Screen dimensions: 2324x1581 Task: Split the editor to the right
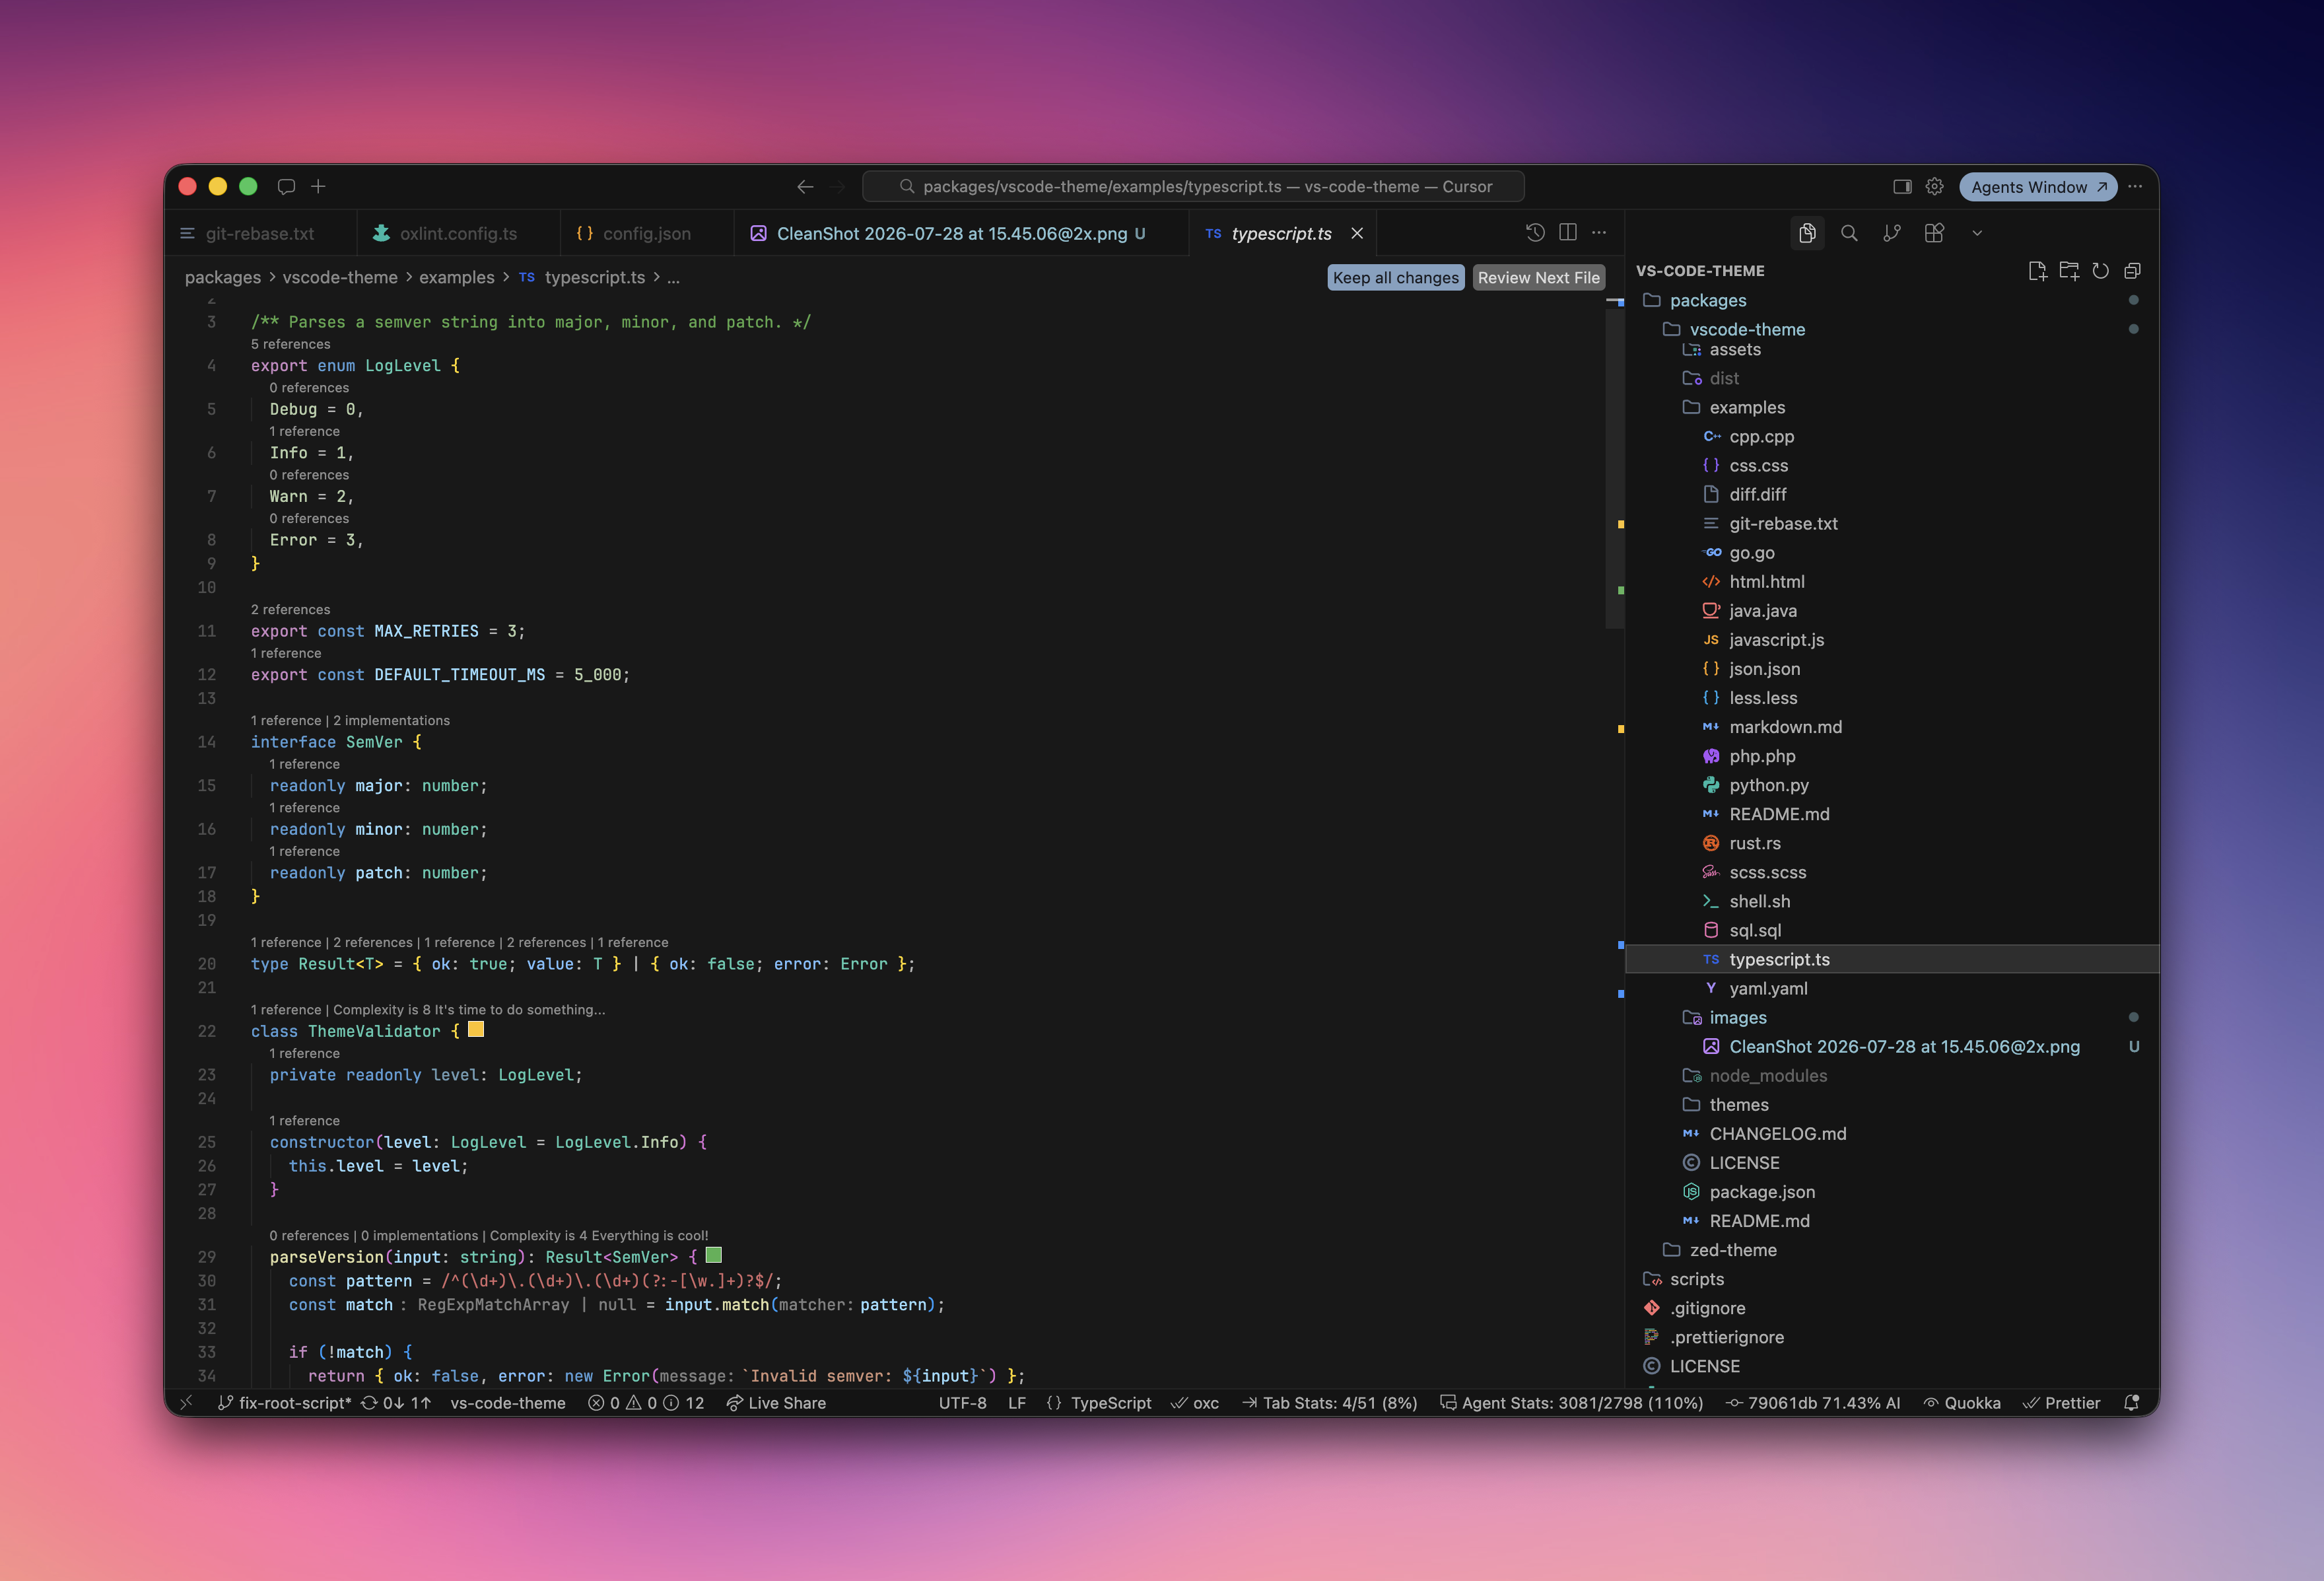tap(1568, 233)
